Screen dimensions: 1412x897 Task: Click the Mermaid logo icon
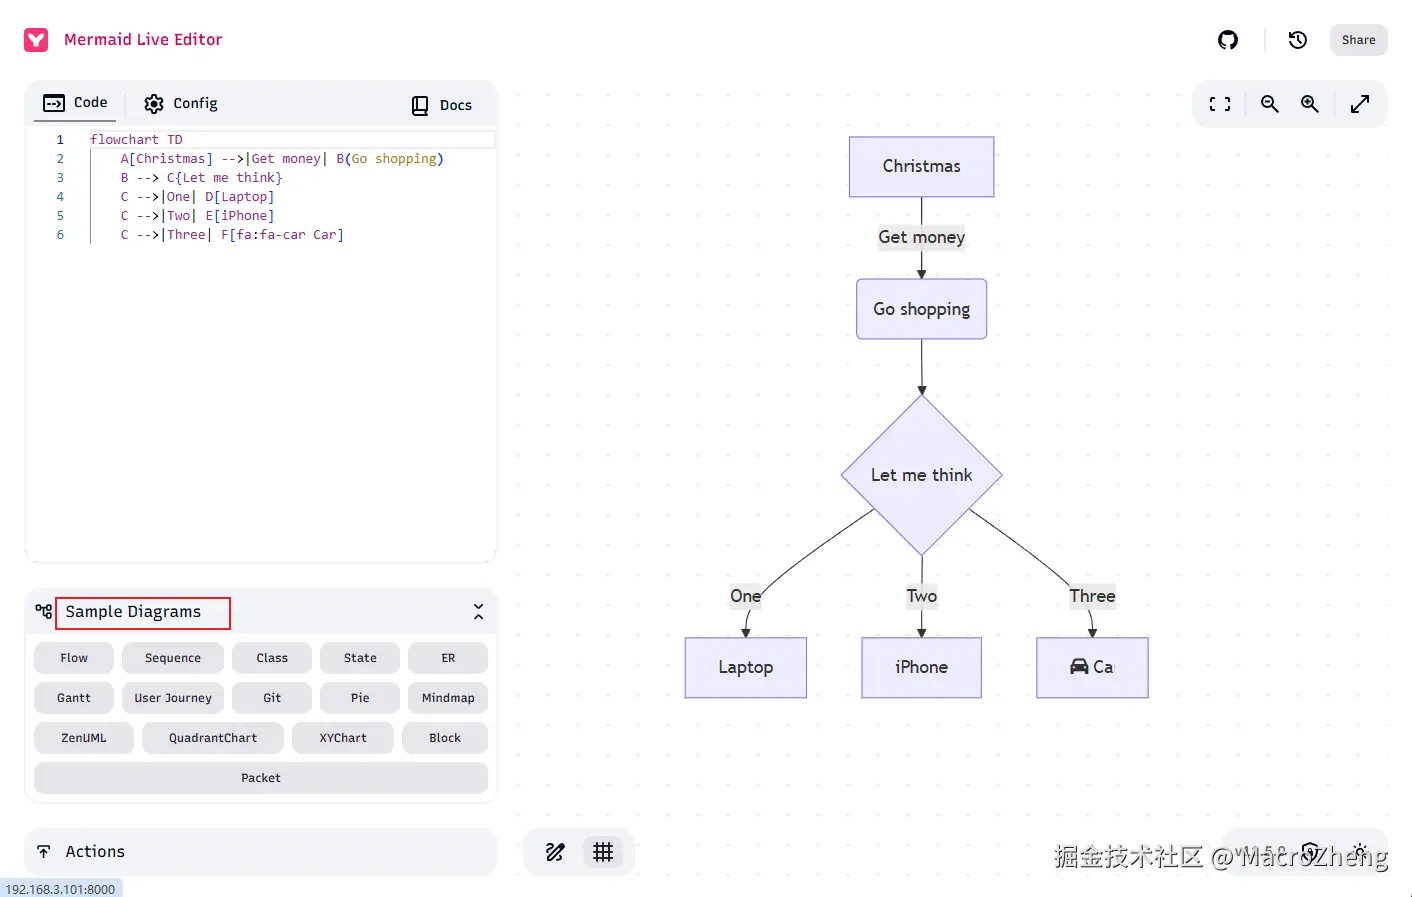click(x=36, y=40)
